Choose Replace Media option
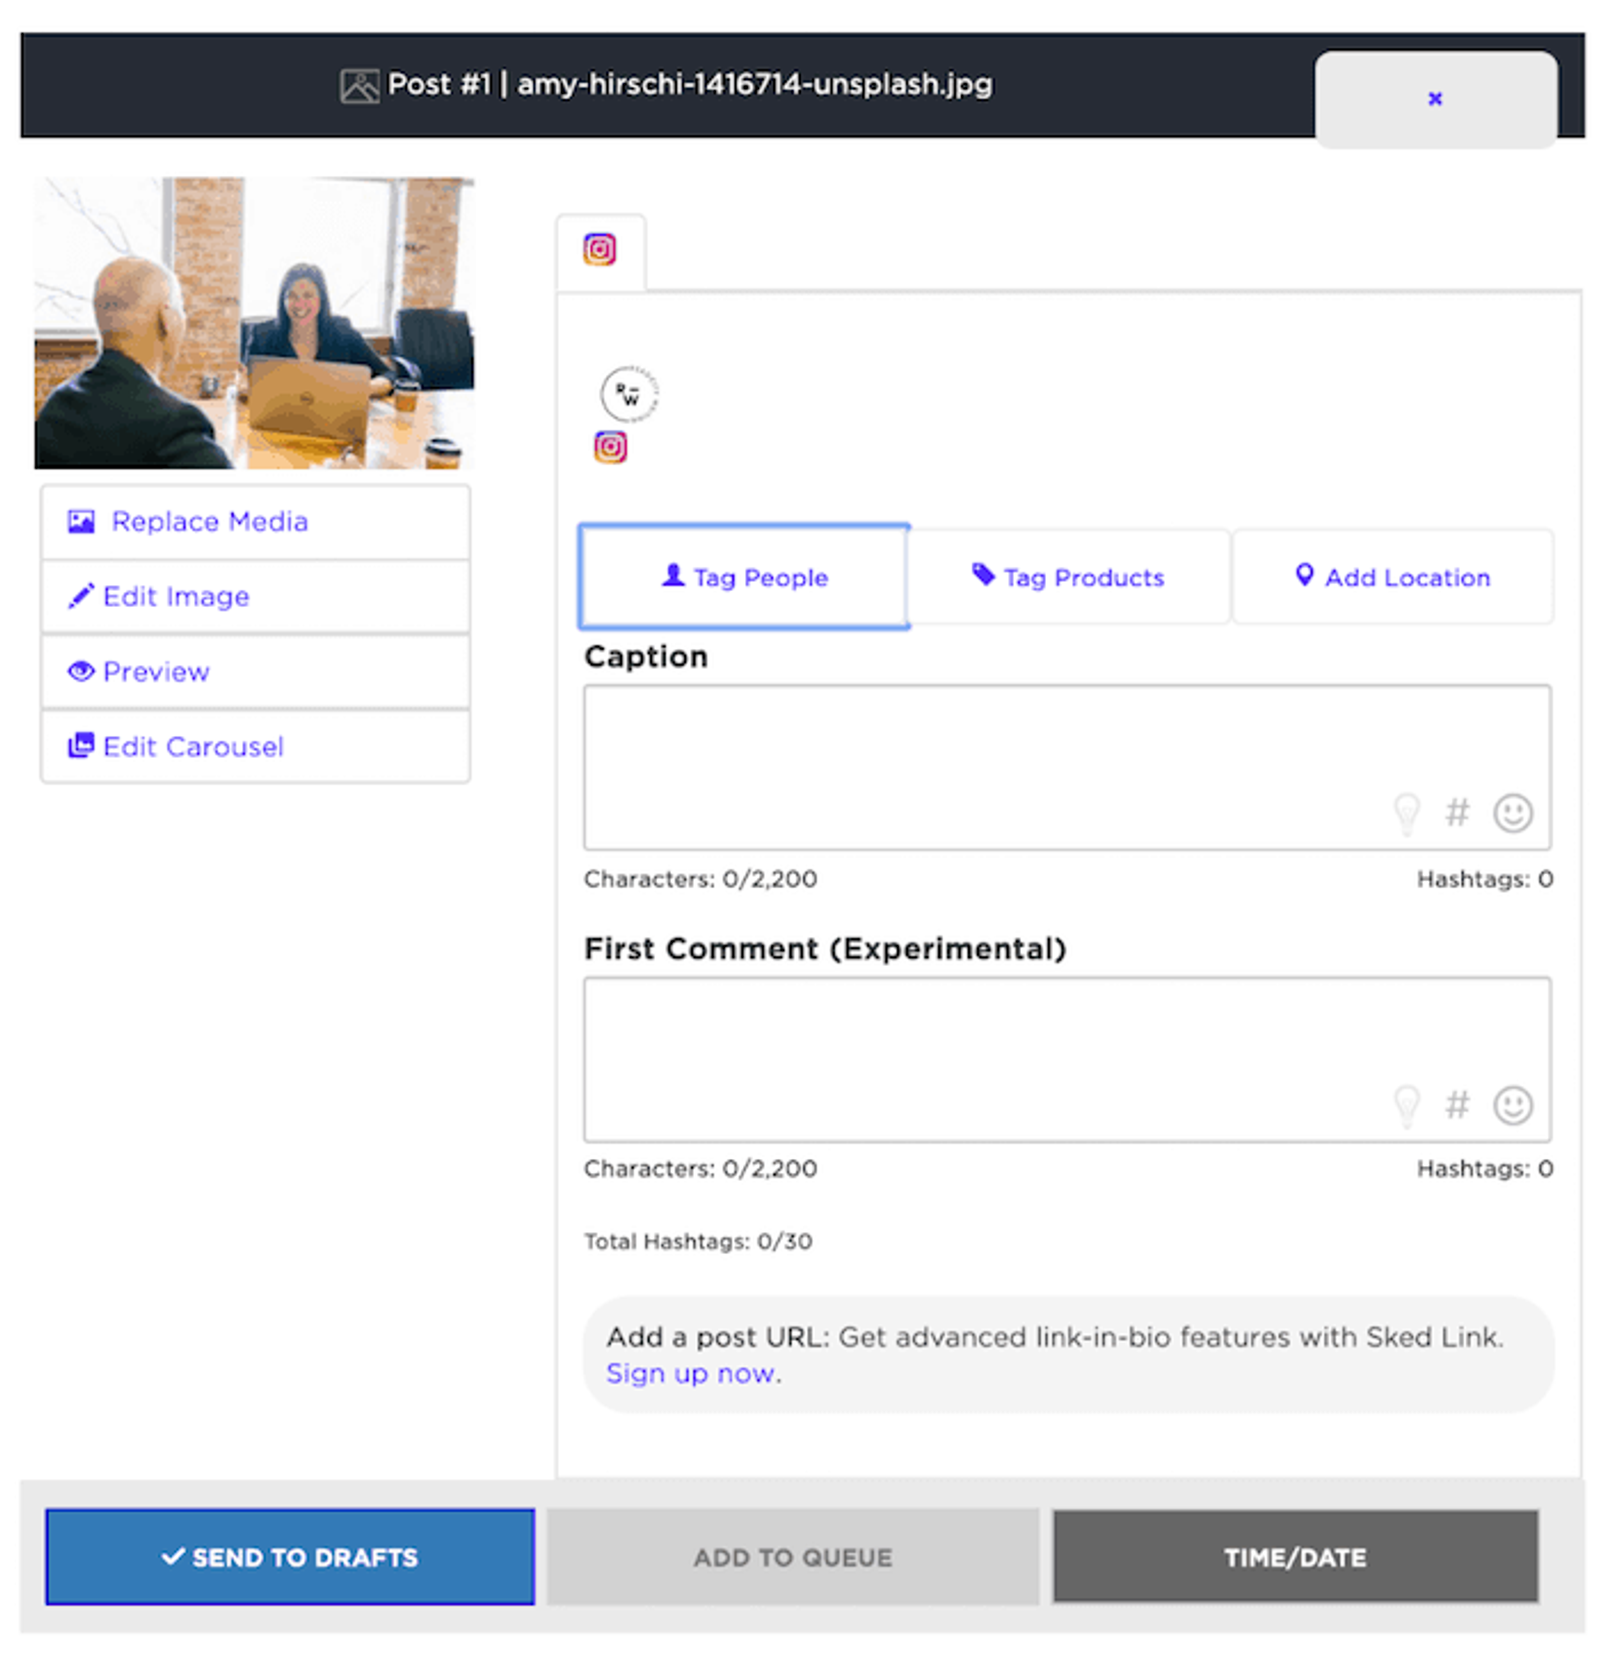This screenshot has height=1653, width=1600. [255, 522]
